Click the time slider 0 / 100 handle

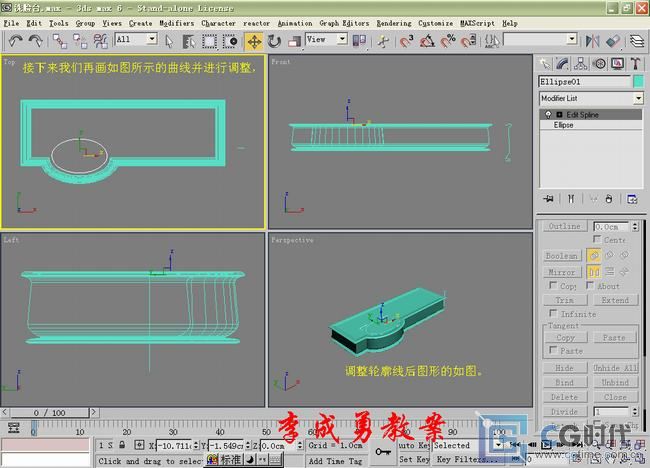point(49,413)
